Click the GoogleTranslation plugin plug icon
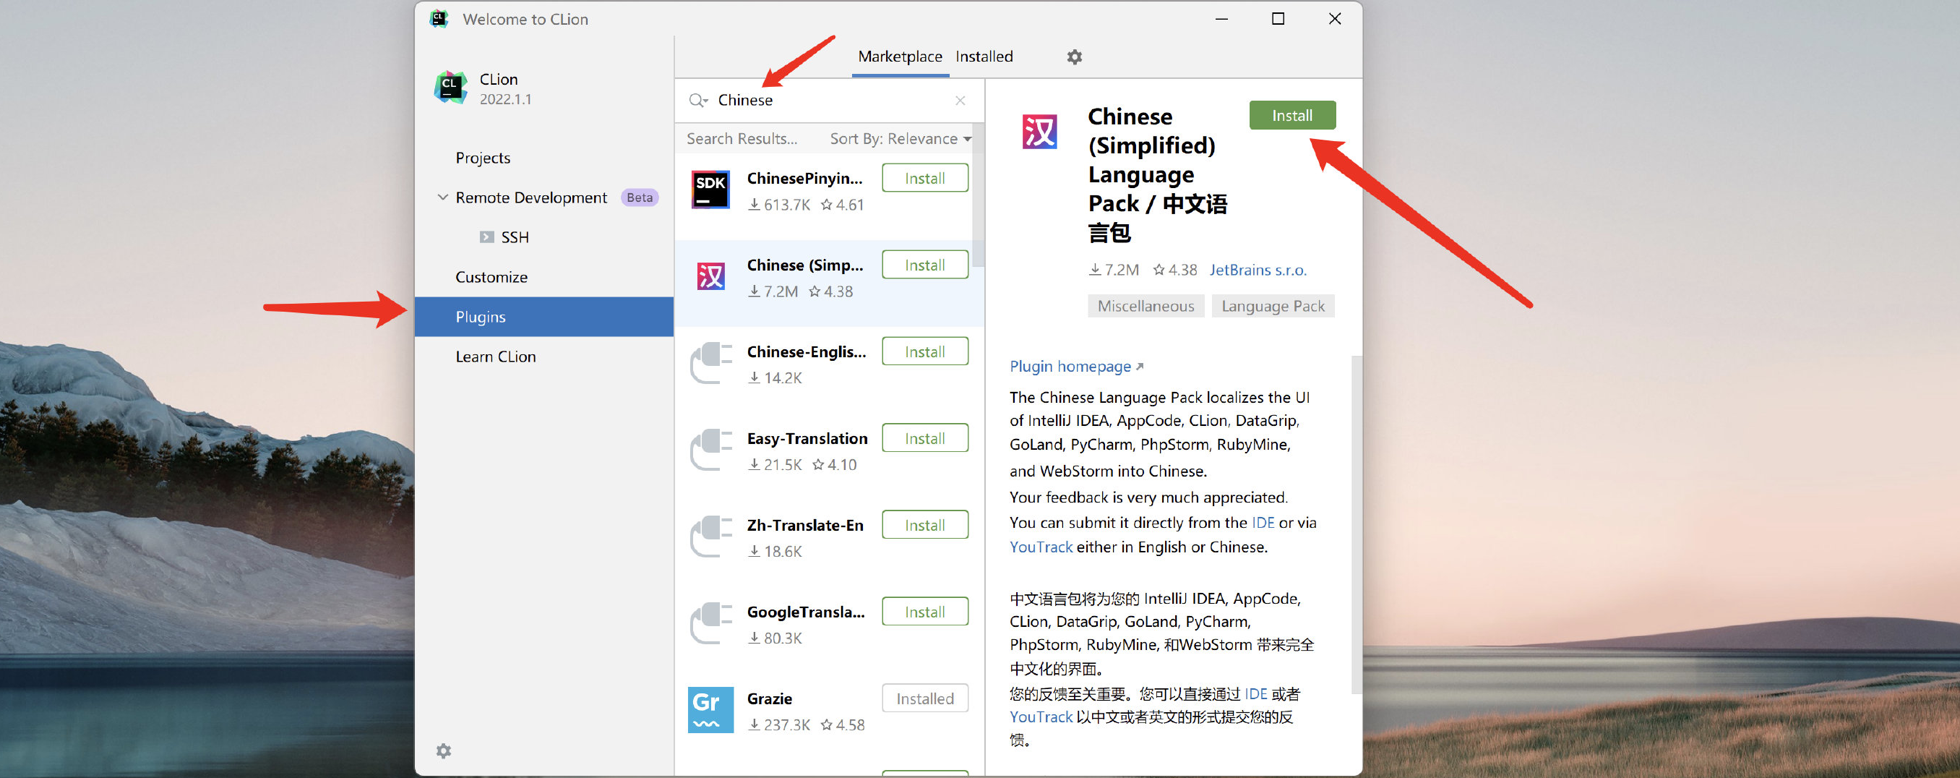 pos(711,624)
